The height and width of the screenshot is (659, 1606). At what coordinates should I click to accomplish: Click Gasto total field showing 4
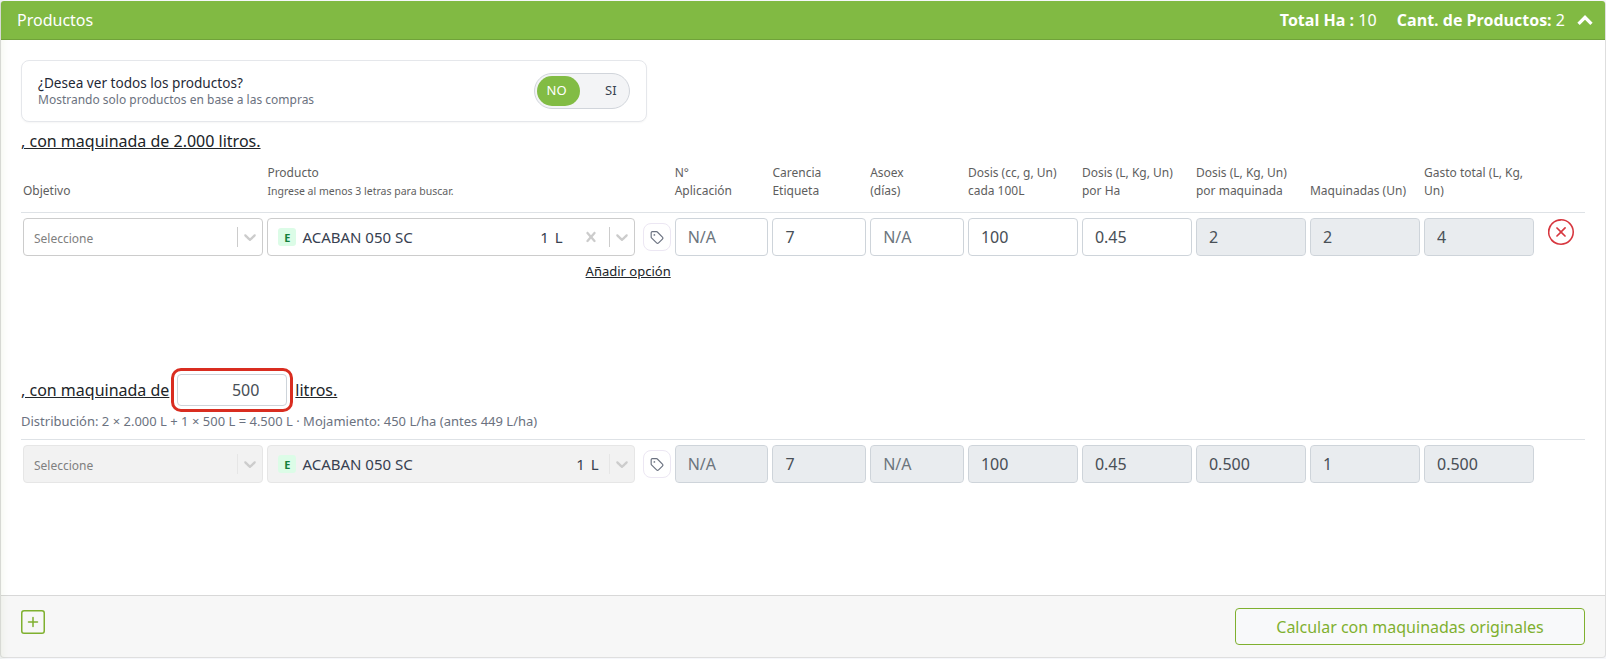[1479, 238]
